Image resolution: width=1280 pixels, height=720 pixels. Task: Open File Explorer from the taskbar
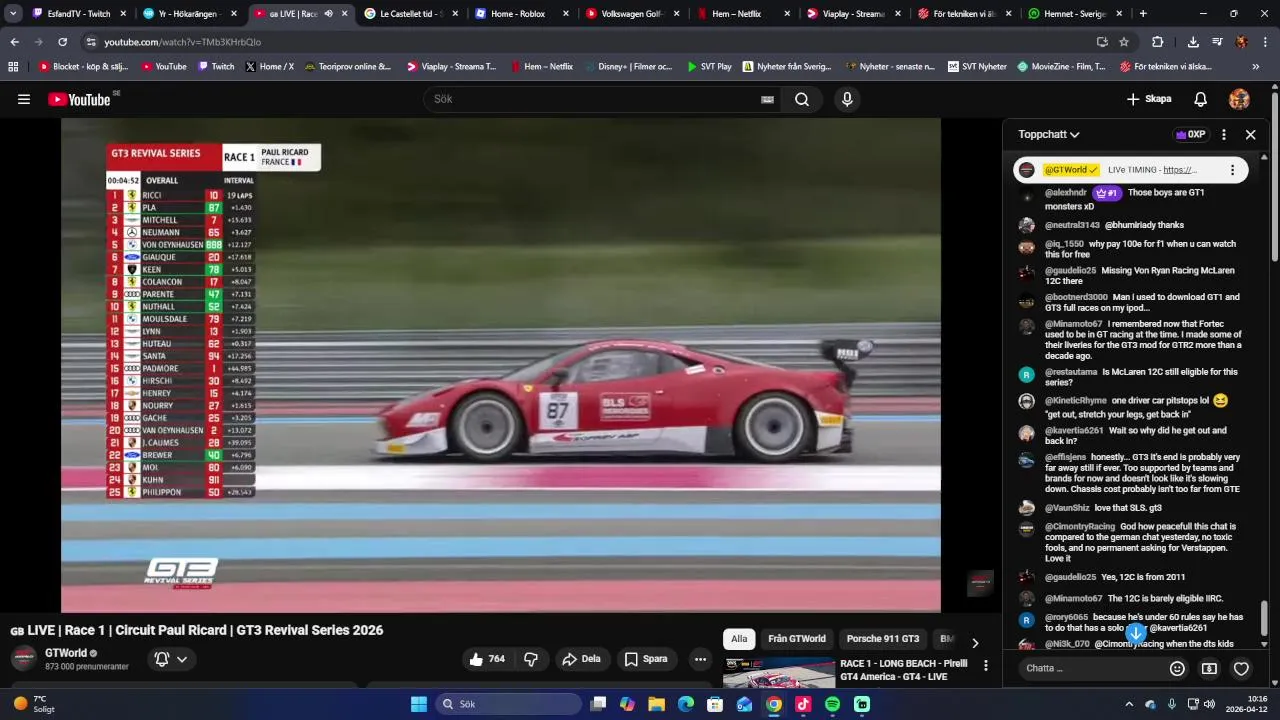(x=656, y=704)
